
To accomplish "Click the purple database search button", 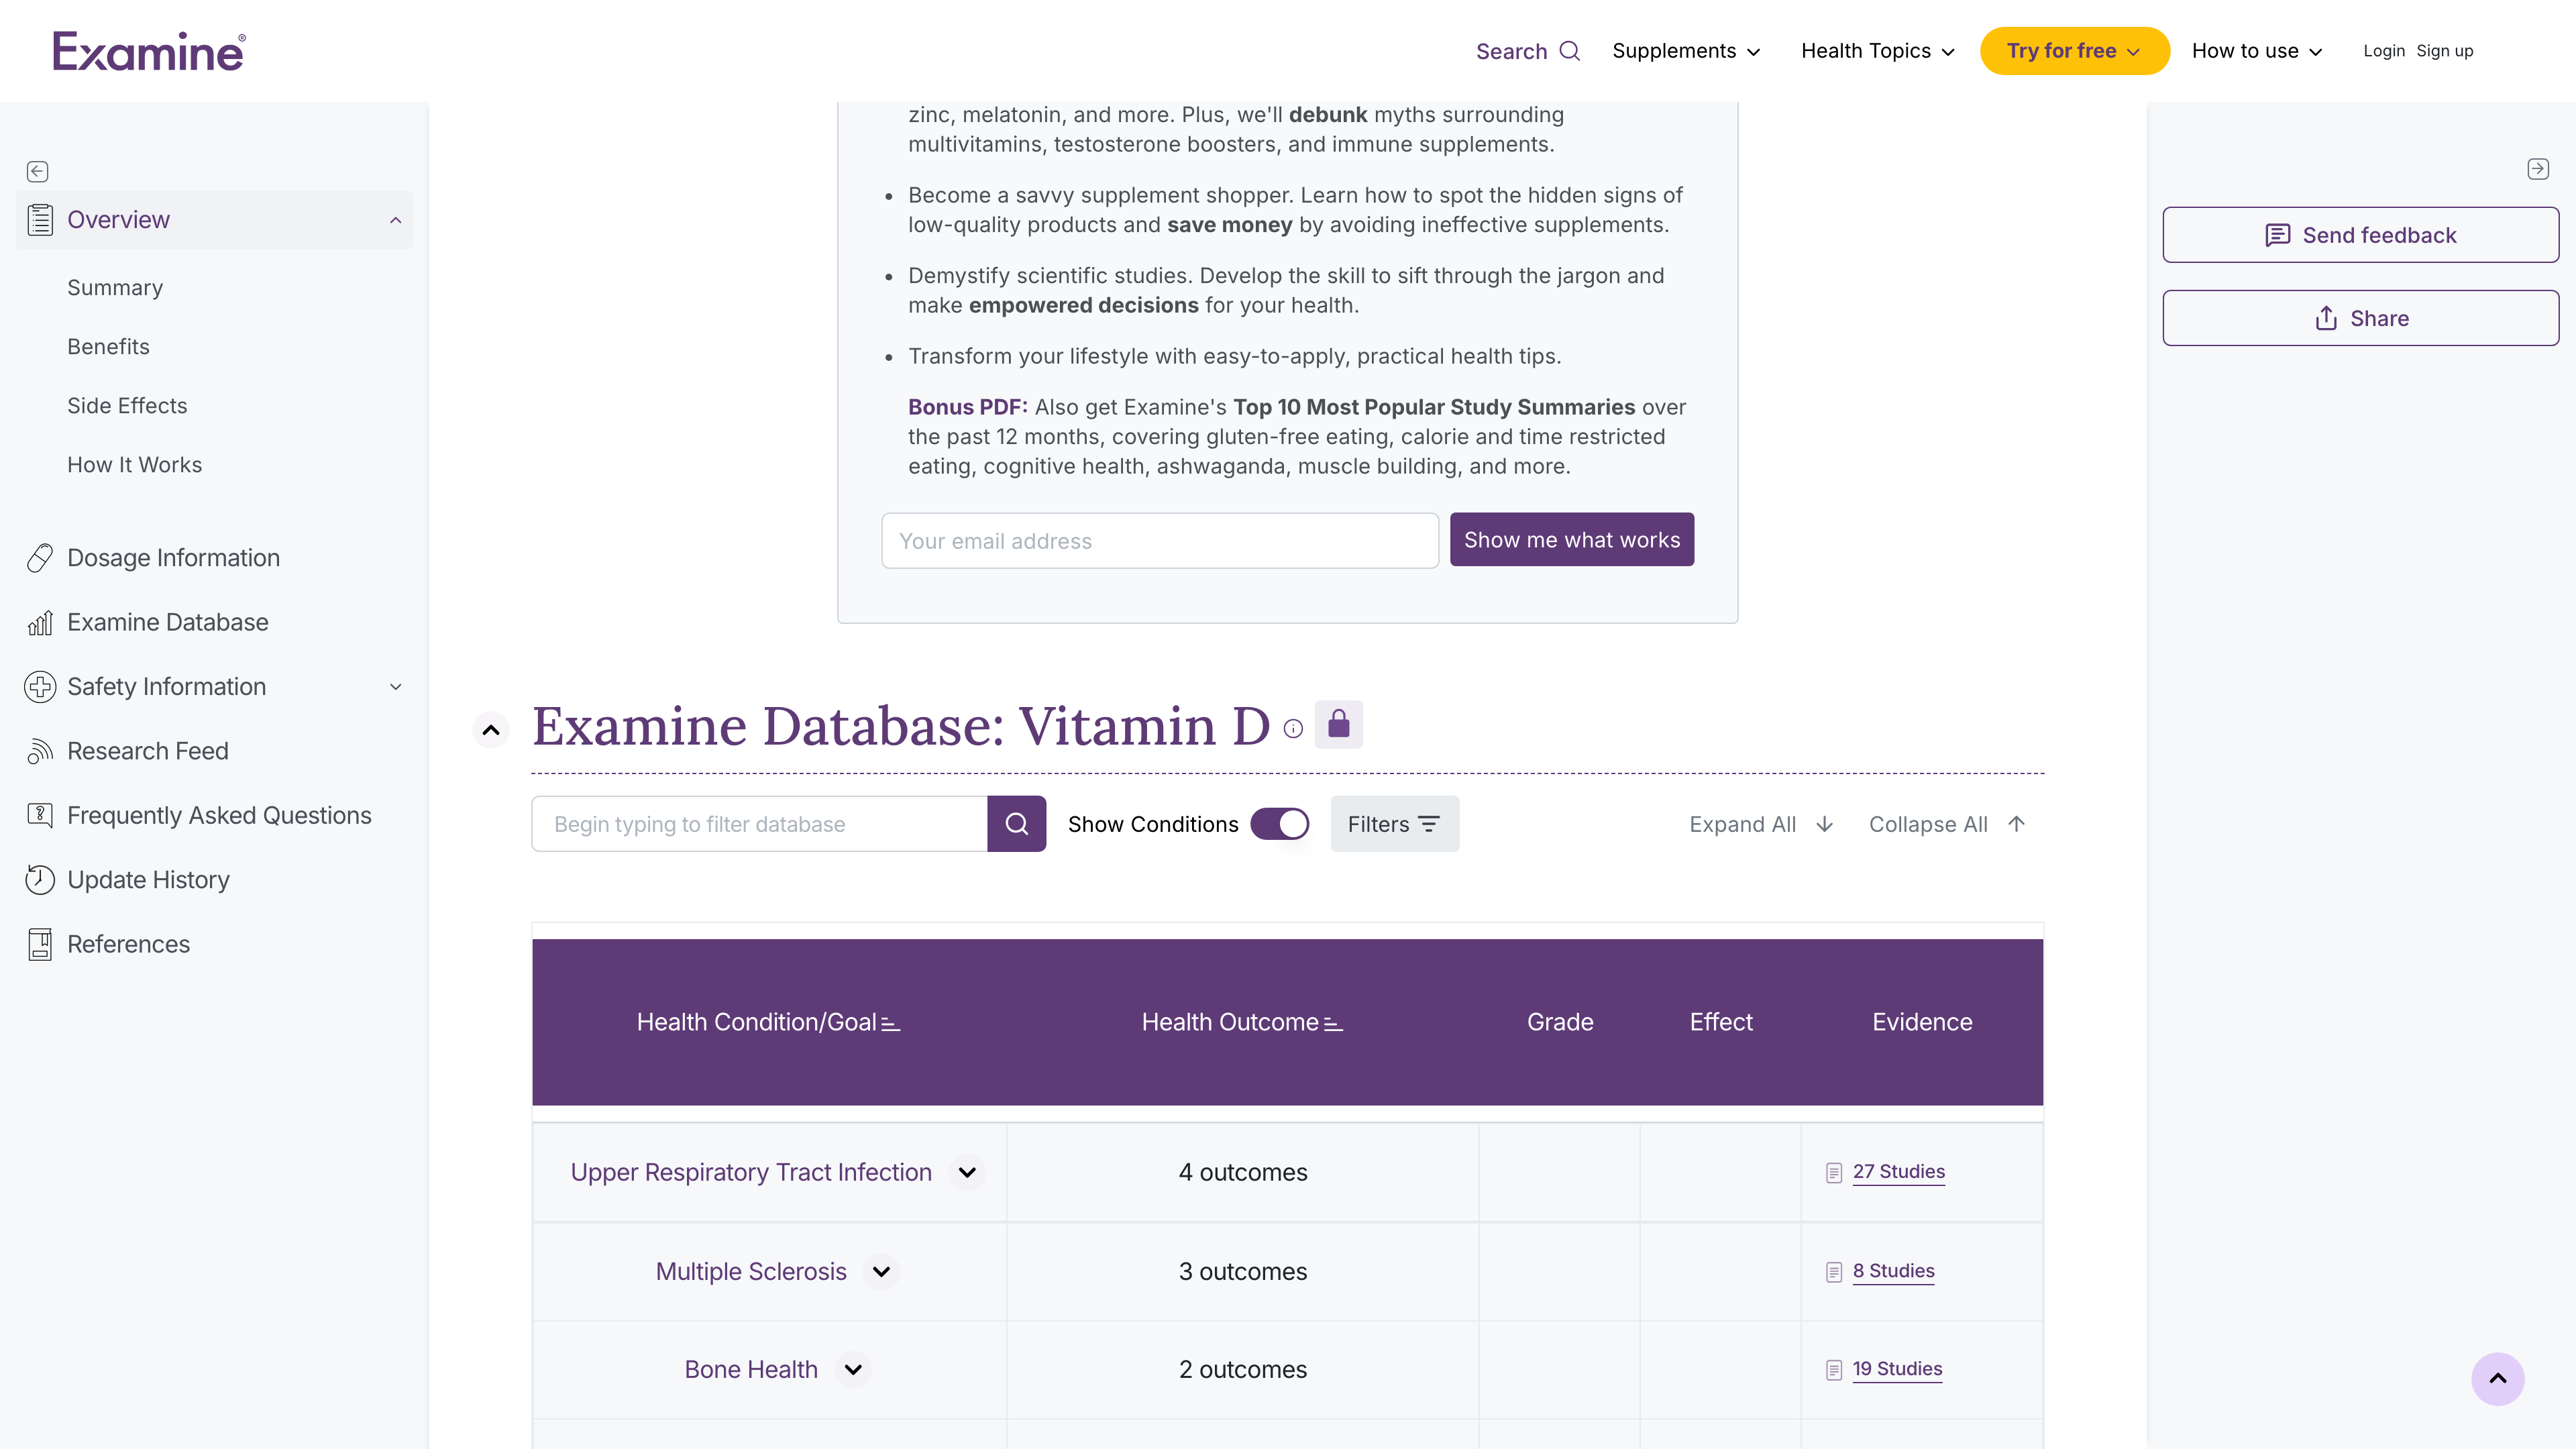I will pyautogui.click(x=1017, y=824).
